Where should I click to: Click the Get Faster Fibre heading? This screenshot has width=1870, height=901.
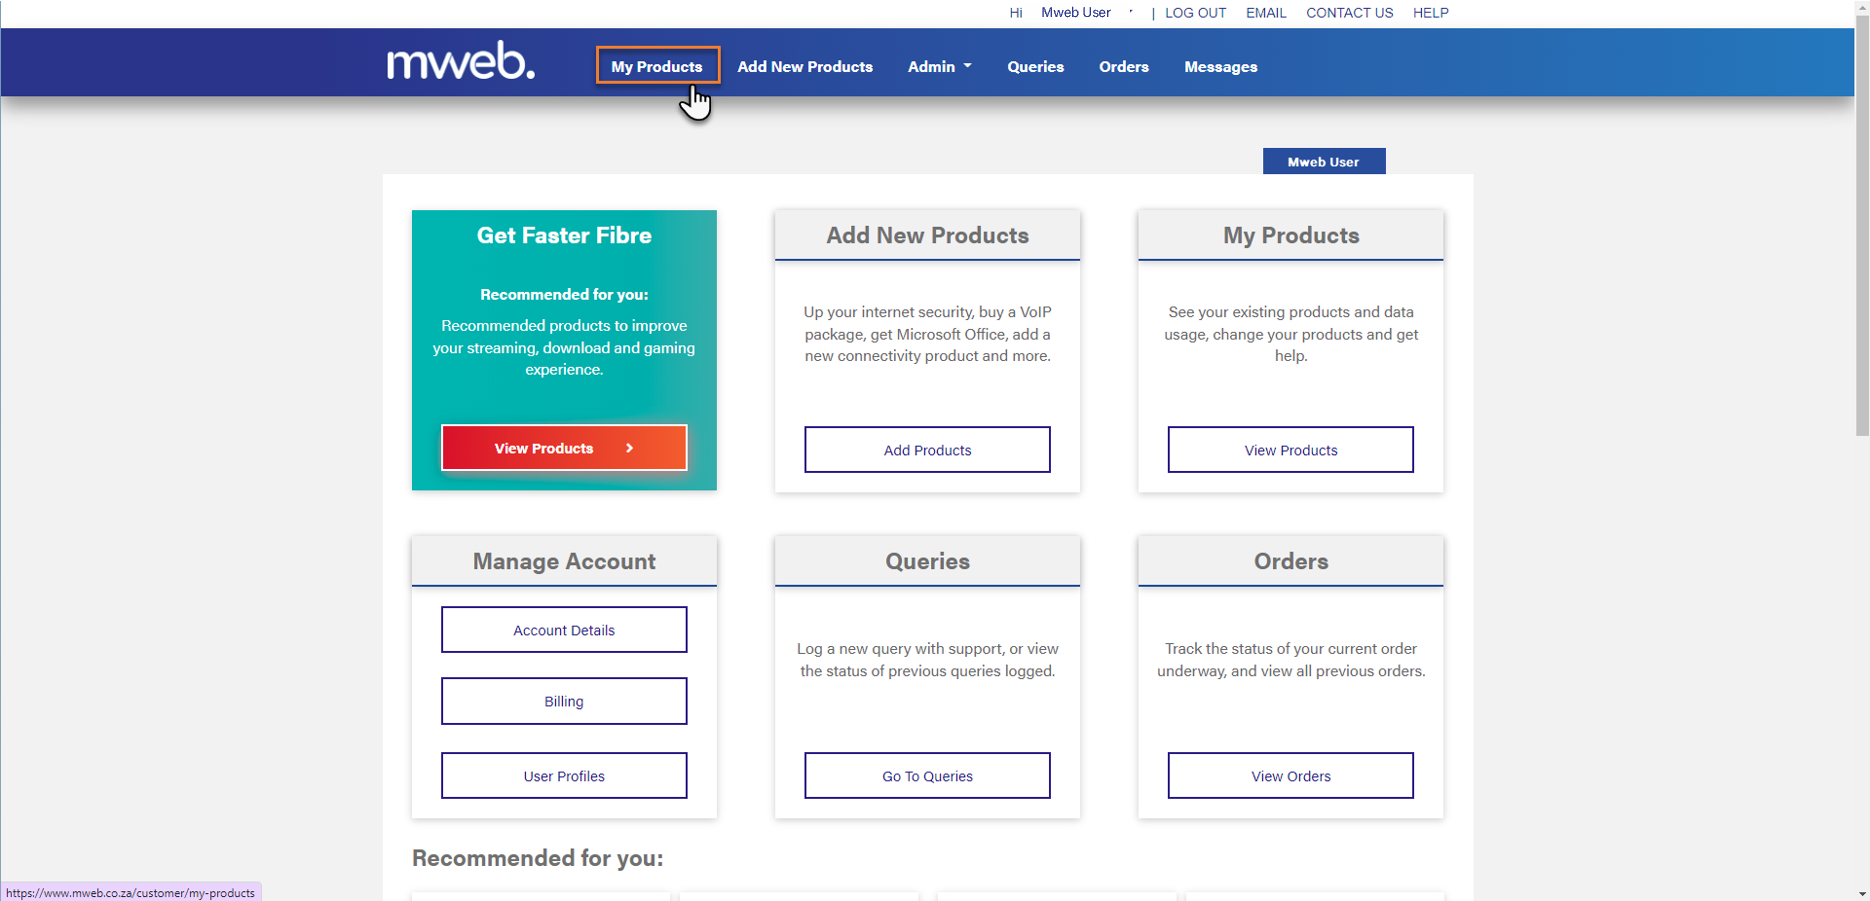(564, 235)
